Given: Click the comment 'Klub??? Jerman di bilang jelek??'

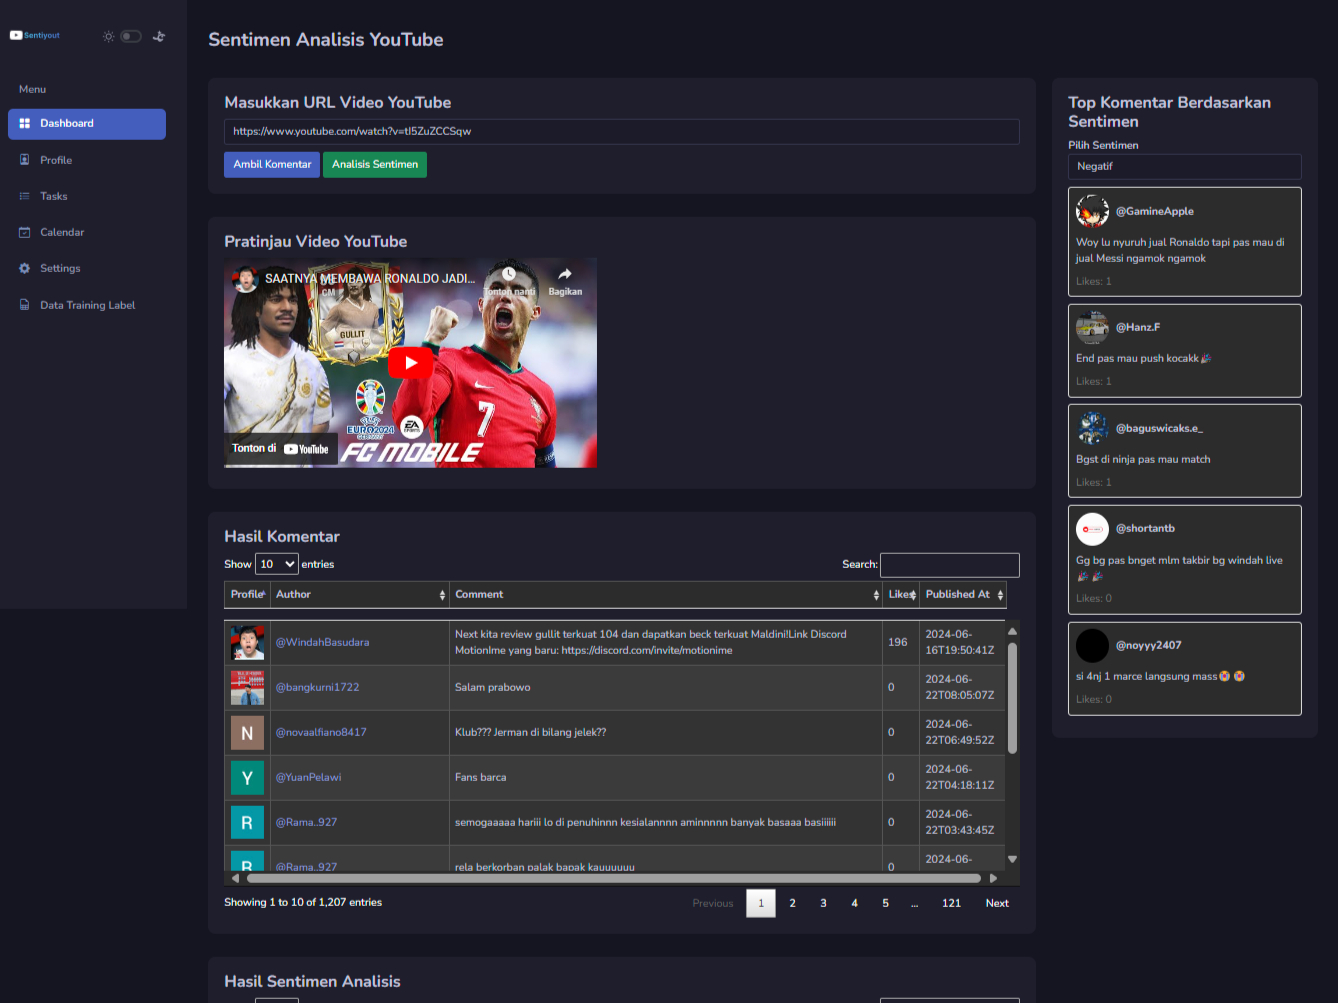Looking at the screenshot, I should click(531, 732).
